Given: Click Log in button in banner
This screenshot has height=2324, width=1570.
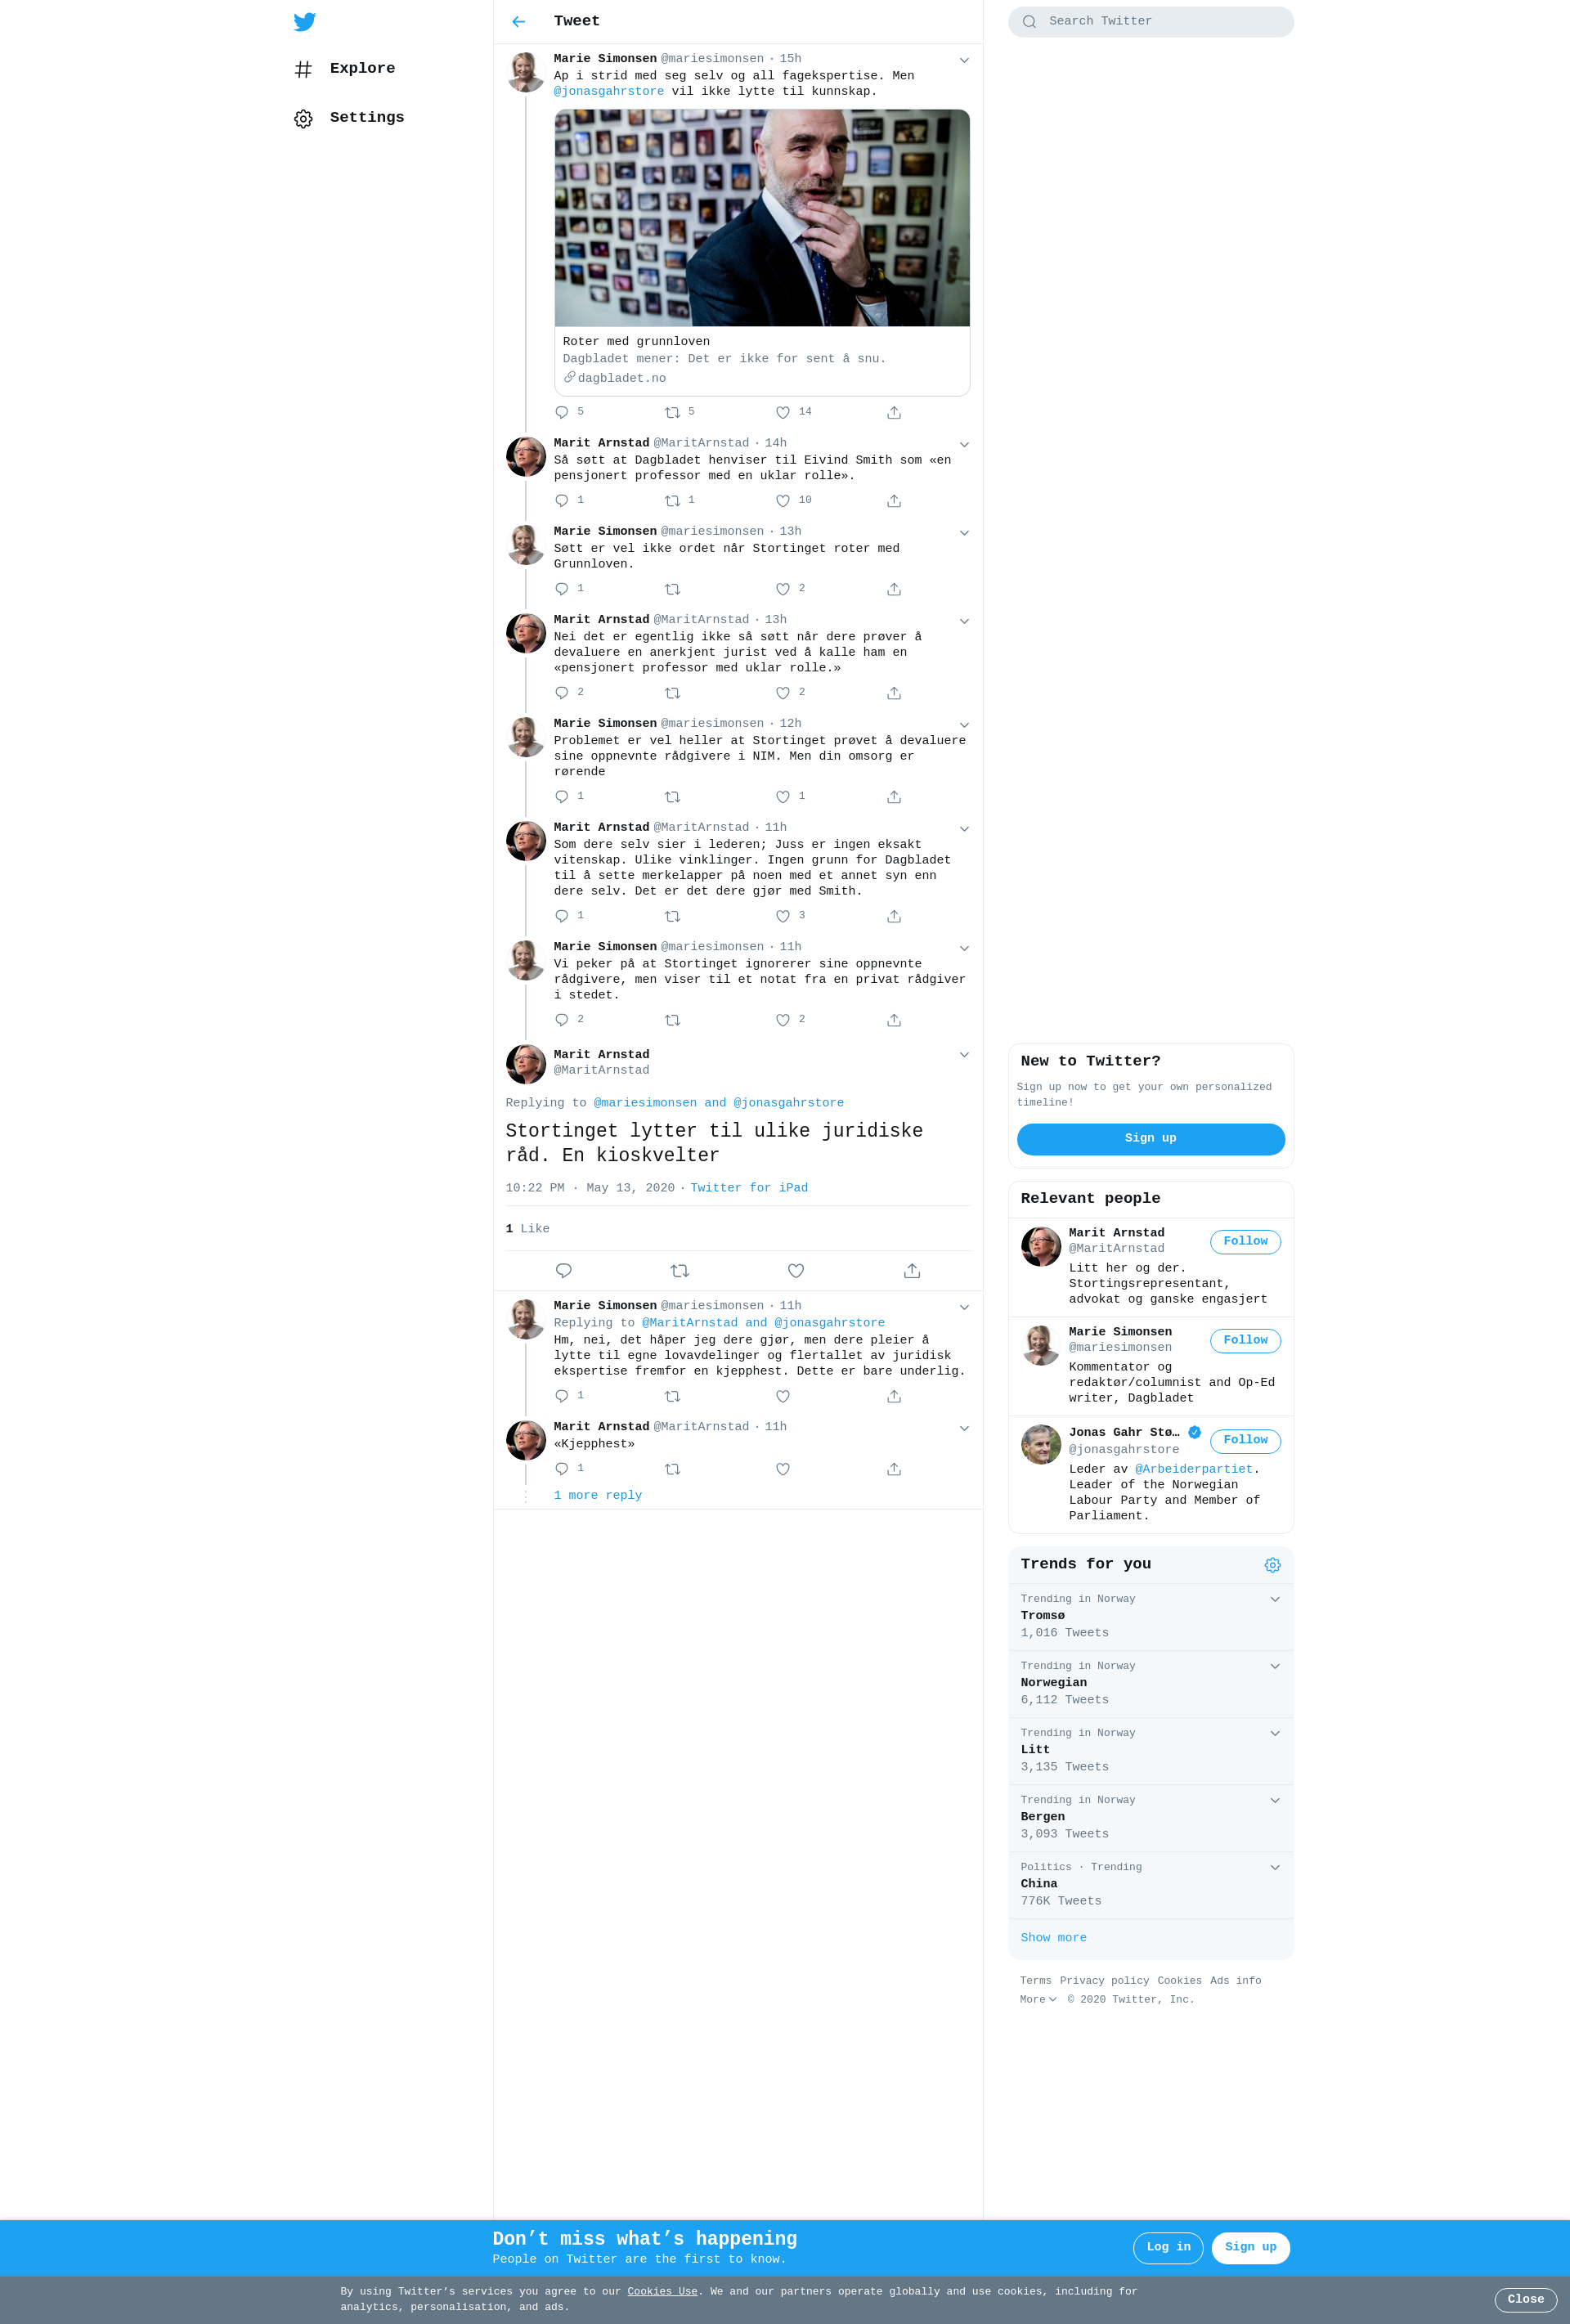Looking at the screenshot, I should 1168,2248.
